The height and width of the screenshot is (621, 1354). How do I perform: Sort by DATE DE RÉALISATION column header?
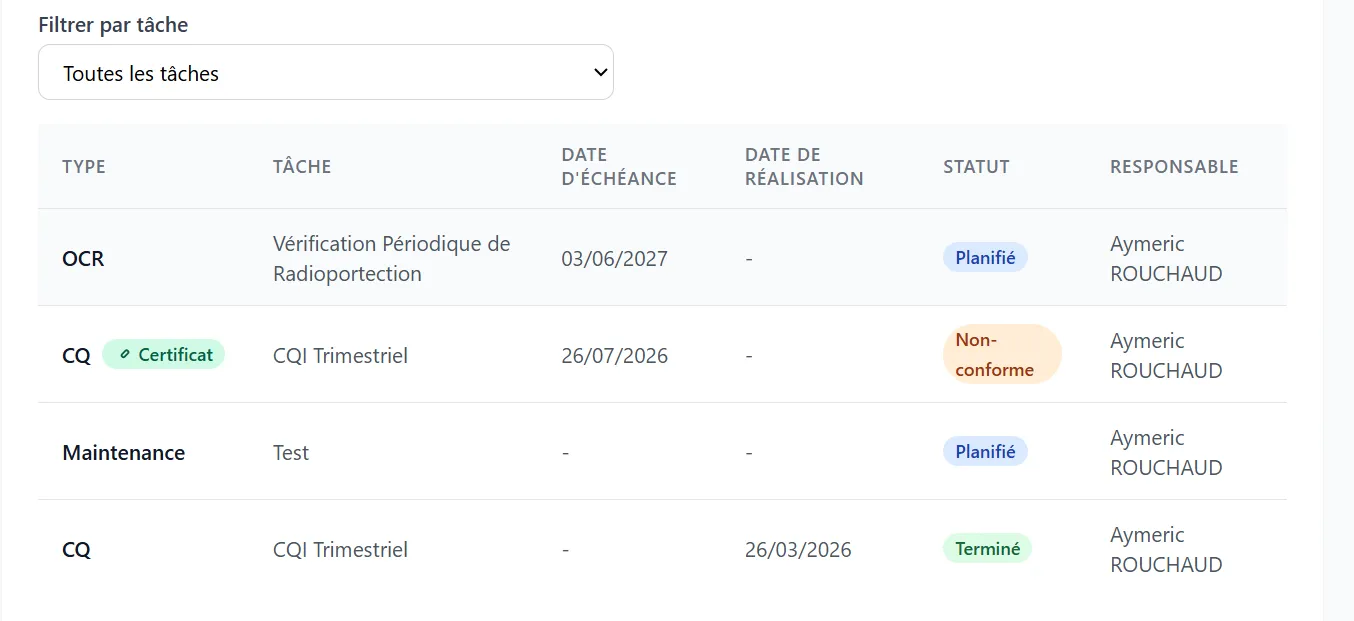(x=804, y=166)
